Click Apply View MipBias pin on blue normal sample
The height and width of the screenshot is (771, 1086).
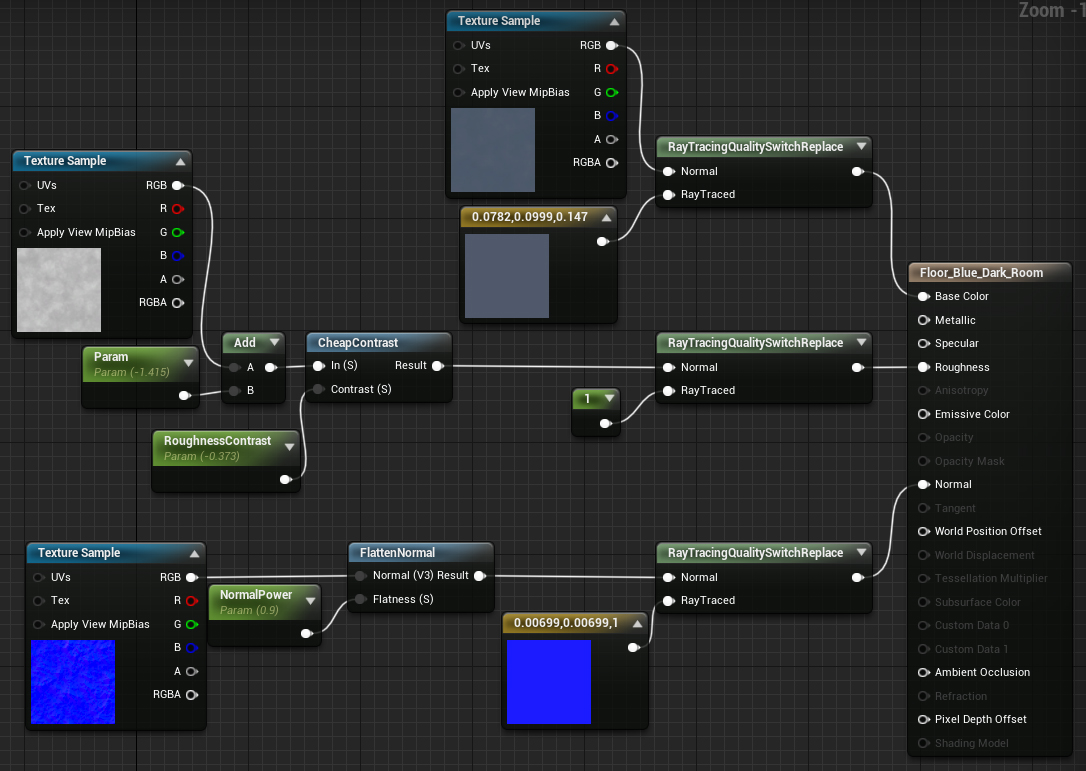pos(39,624)
